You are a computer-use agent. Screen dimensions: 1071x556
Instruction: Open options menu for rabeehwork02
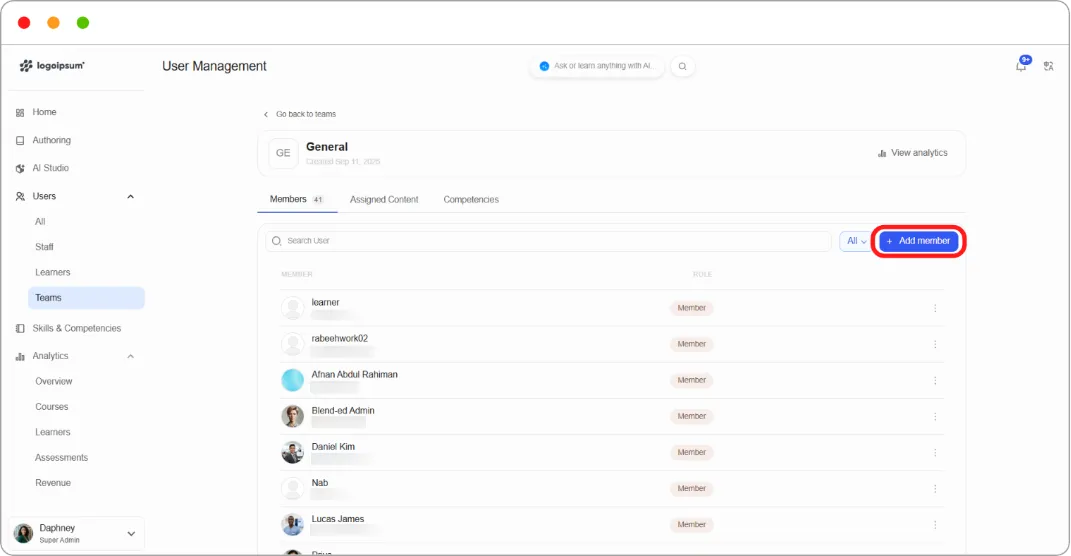[x=935, y=344]
